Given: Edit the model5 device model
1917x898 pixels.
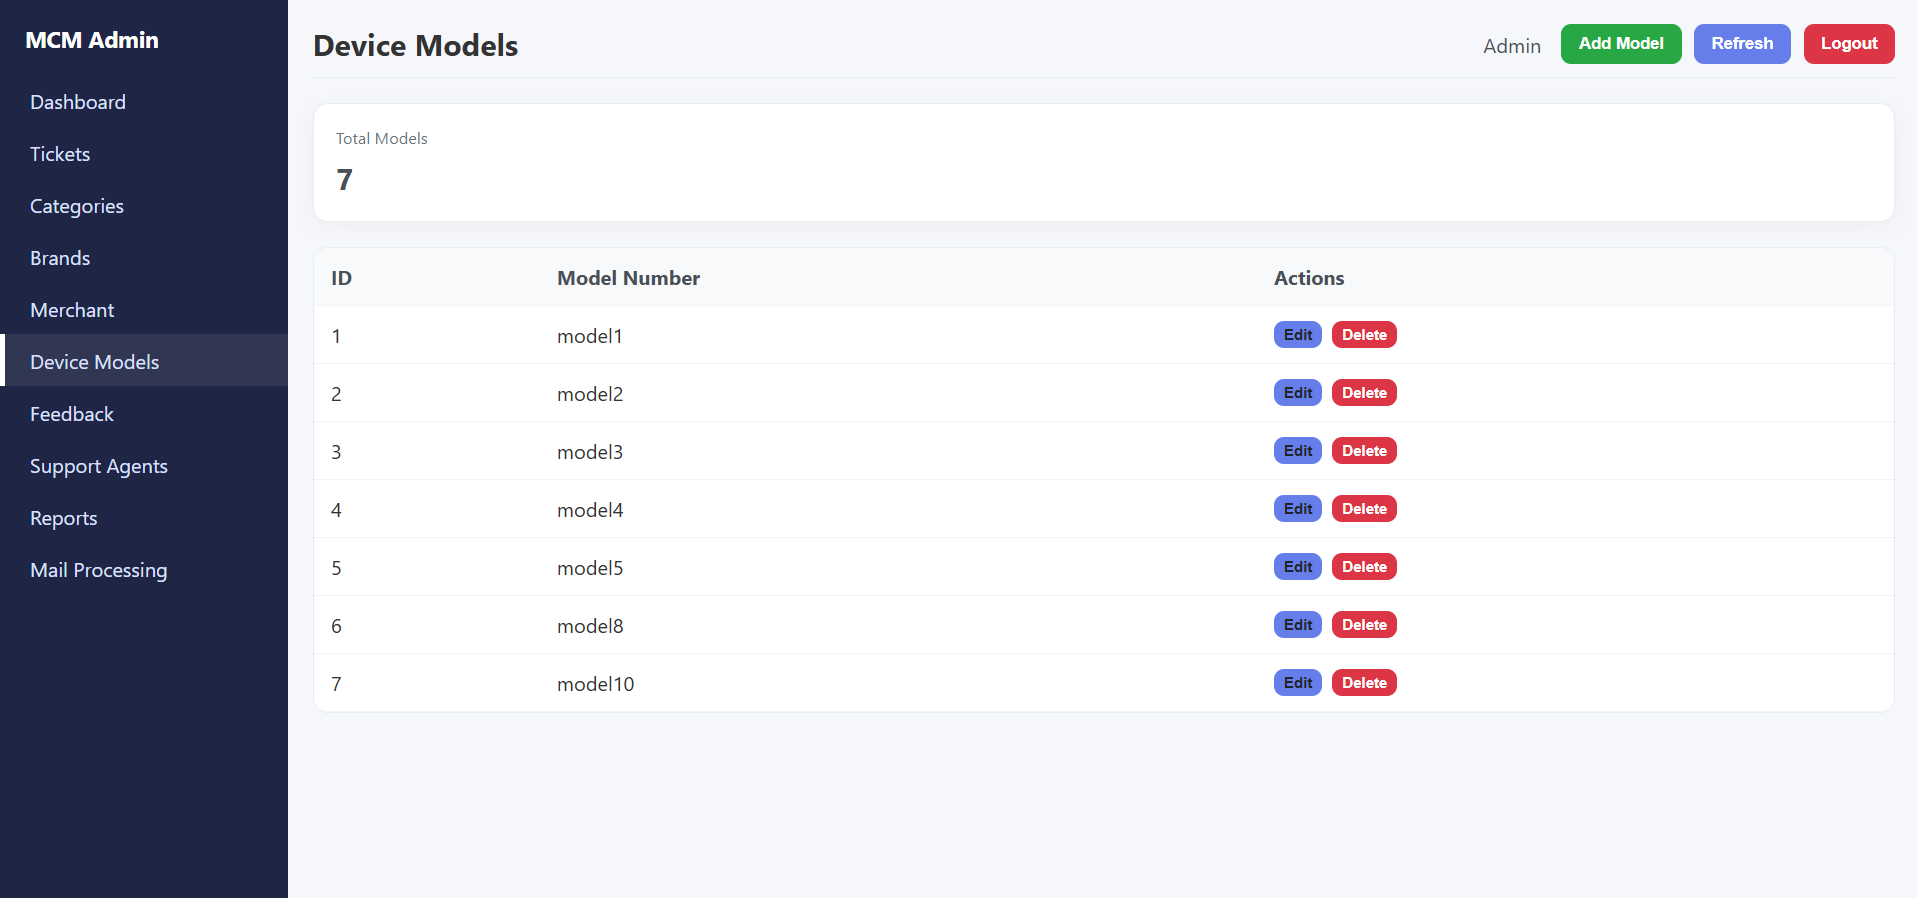Looking at the screenshot, I should [1297, 567].
